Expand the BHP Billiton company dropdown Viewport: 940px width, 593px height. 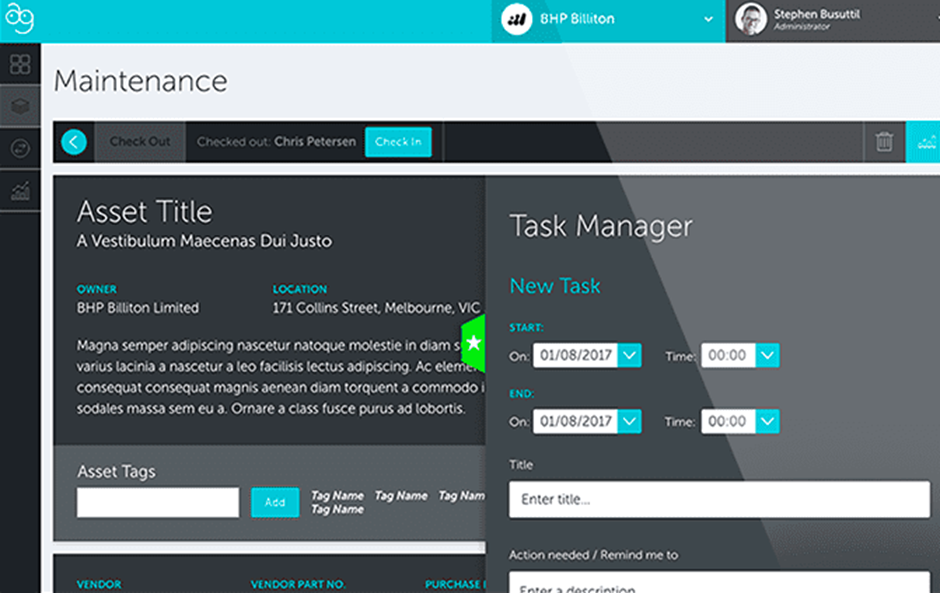tap(709, 19)
